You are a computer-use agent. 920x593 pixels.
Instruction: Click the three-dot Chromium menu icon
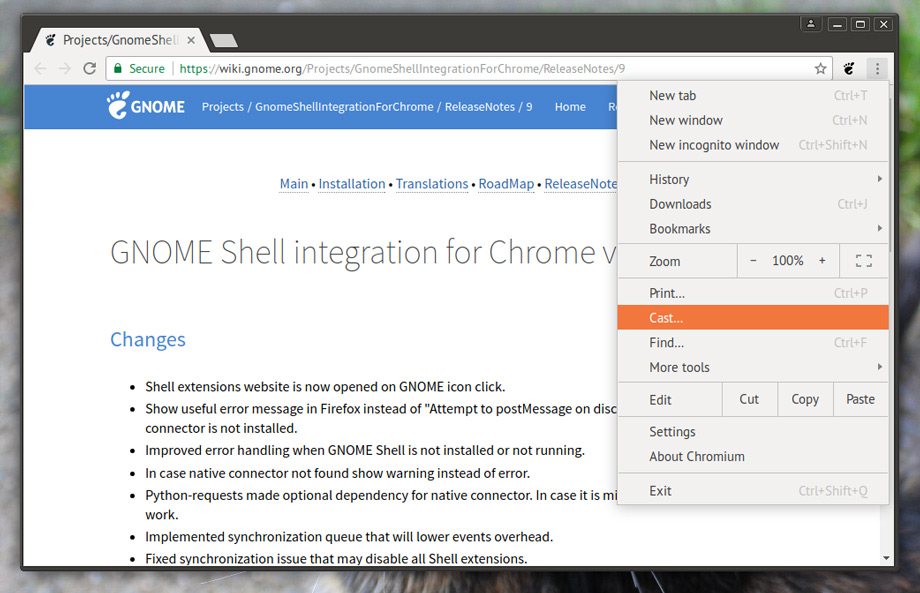(x=877, y=69)
